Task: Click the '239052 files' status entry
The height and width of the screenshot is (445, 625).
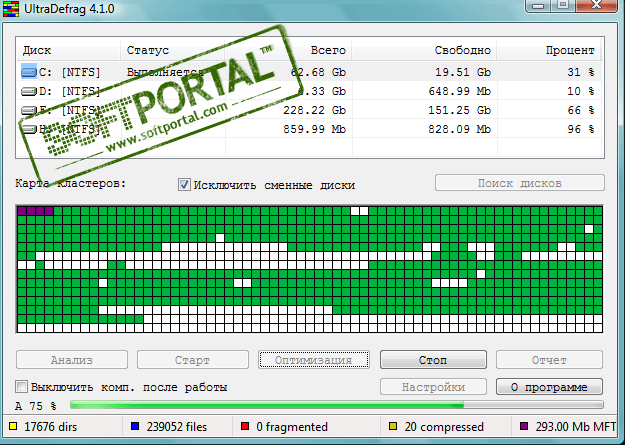Action: (x=177, y=427)
